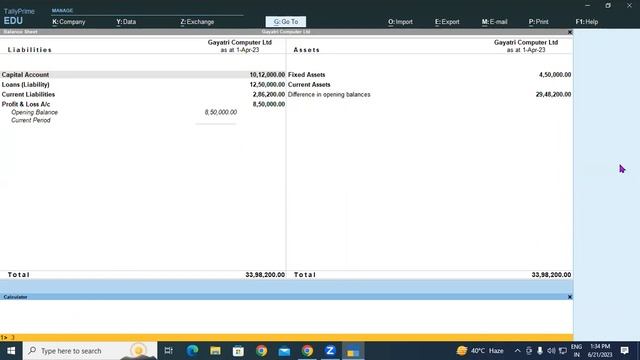Open the first Chrome taskbar icon
640x360 pixels.
261,351
